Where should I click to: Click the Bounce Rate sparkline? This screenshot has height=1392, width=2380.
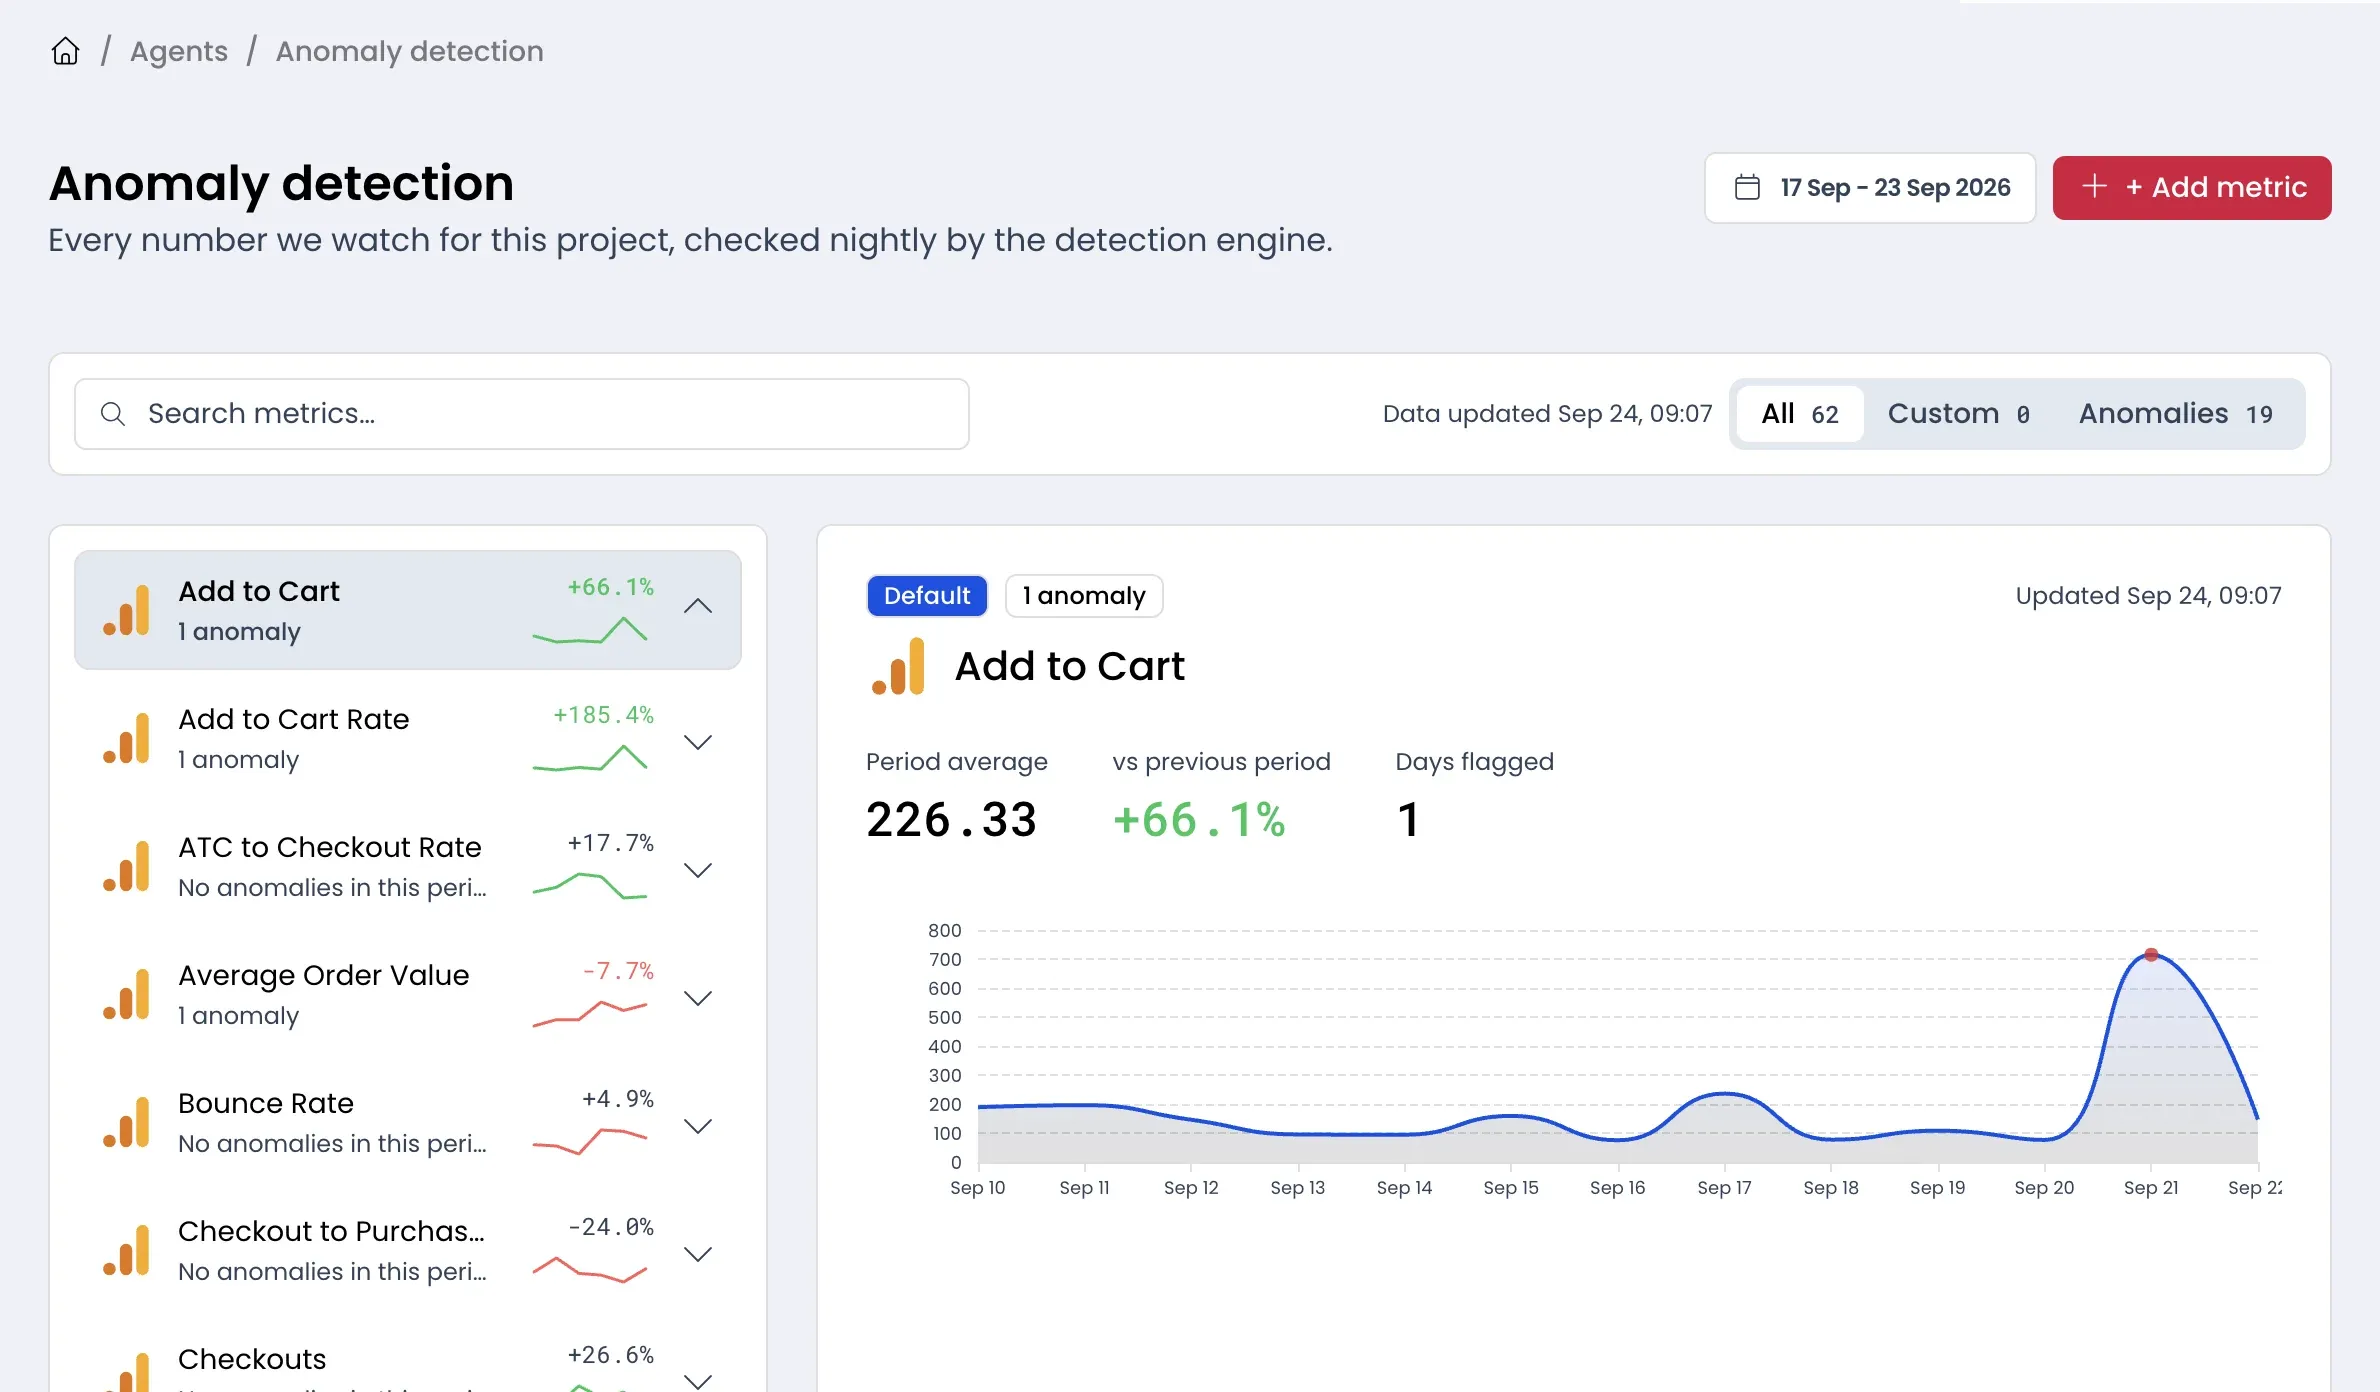point(590,1141)
